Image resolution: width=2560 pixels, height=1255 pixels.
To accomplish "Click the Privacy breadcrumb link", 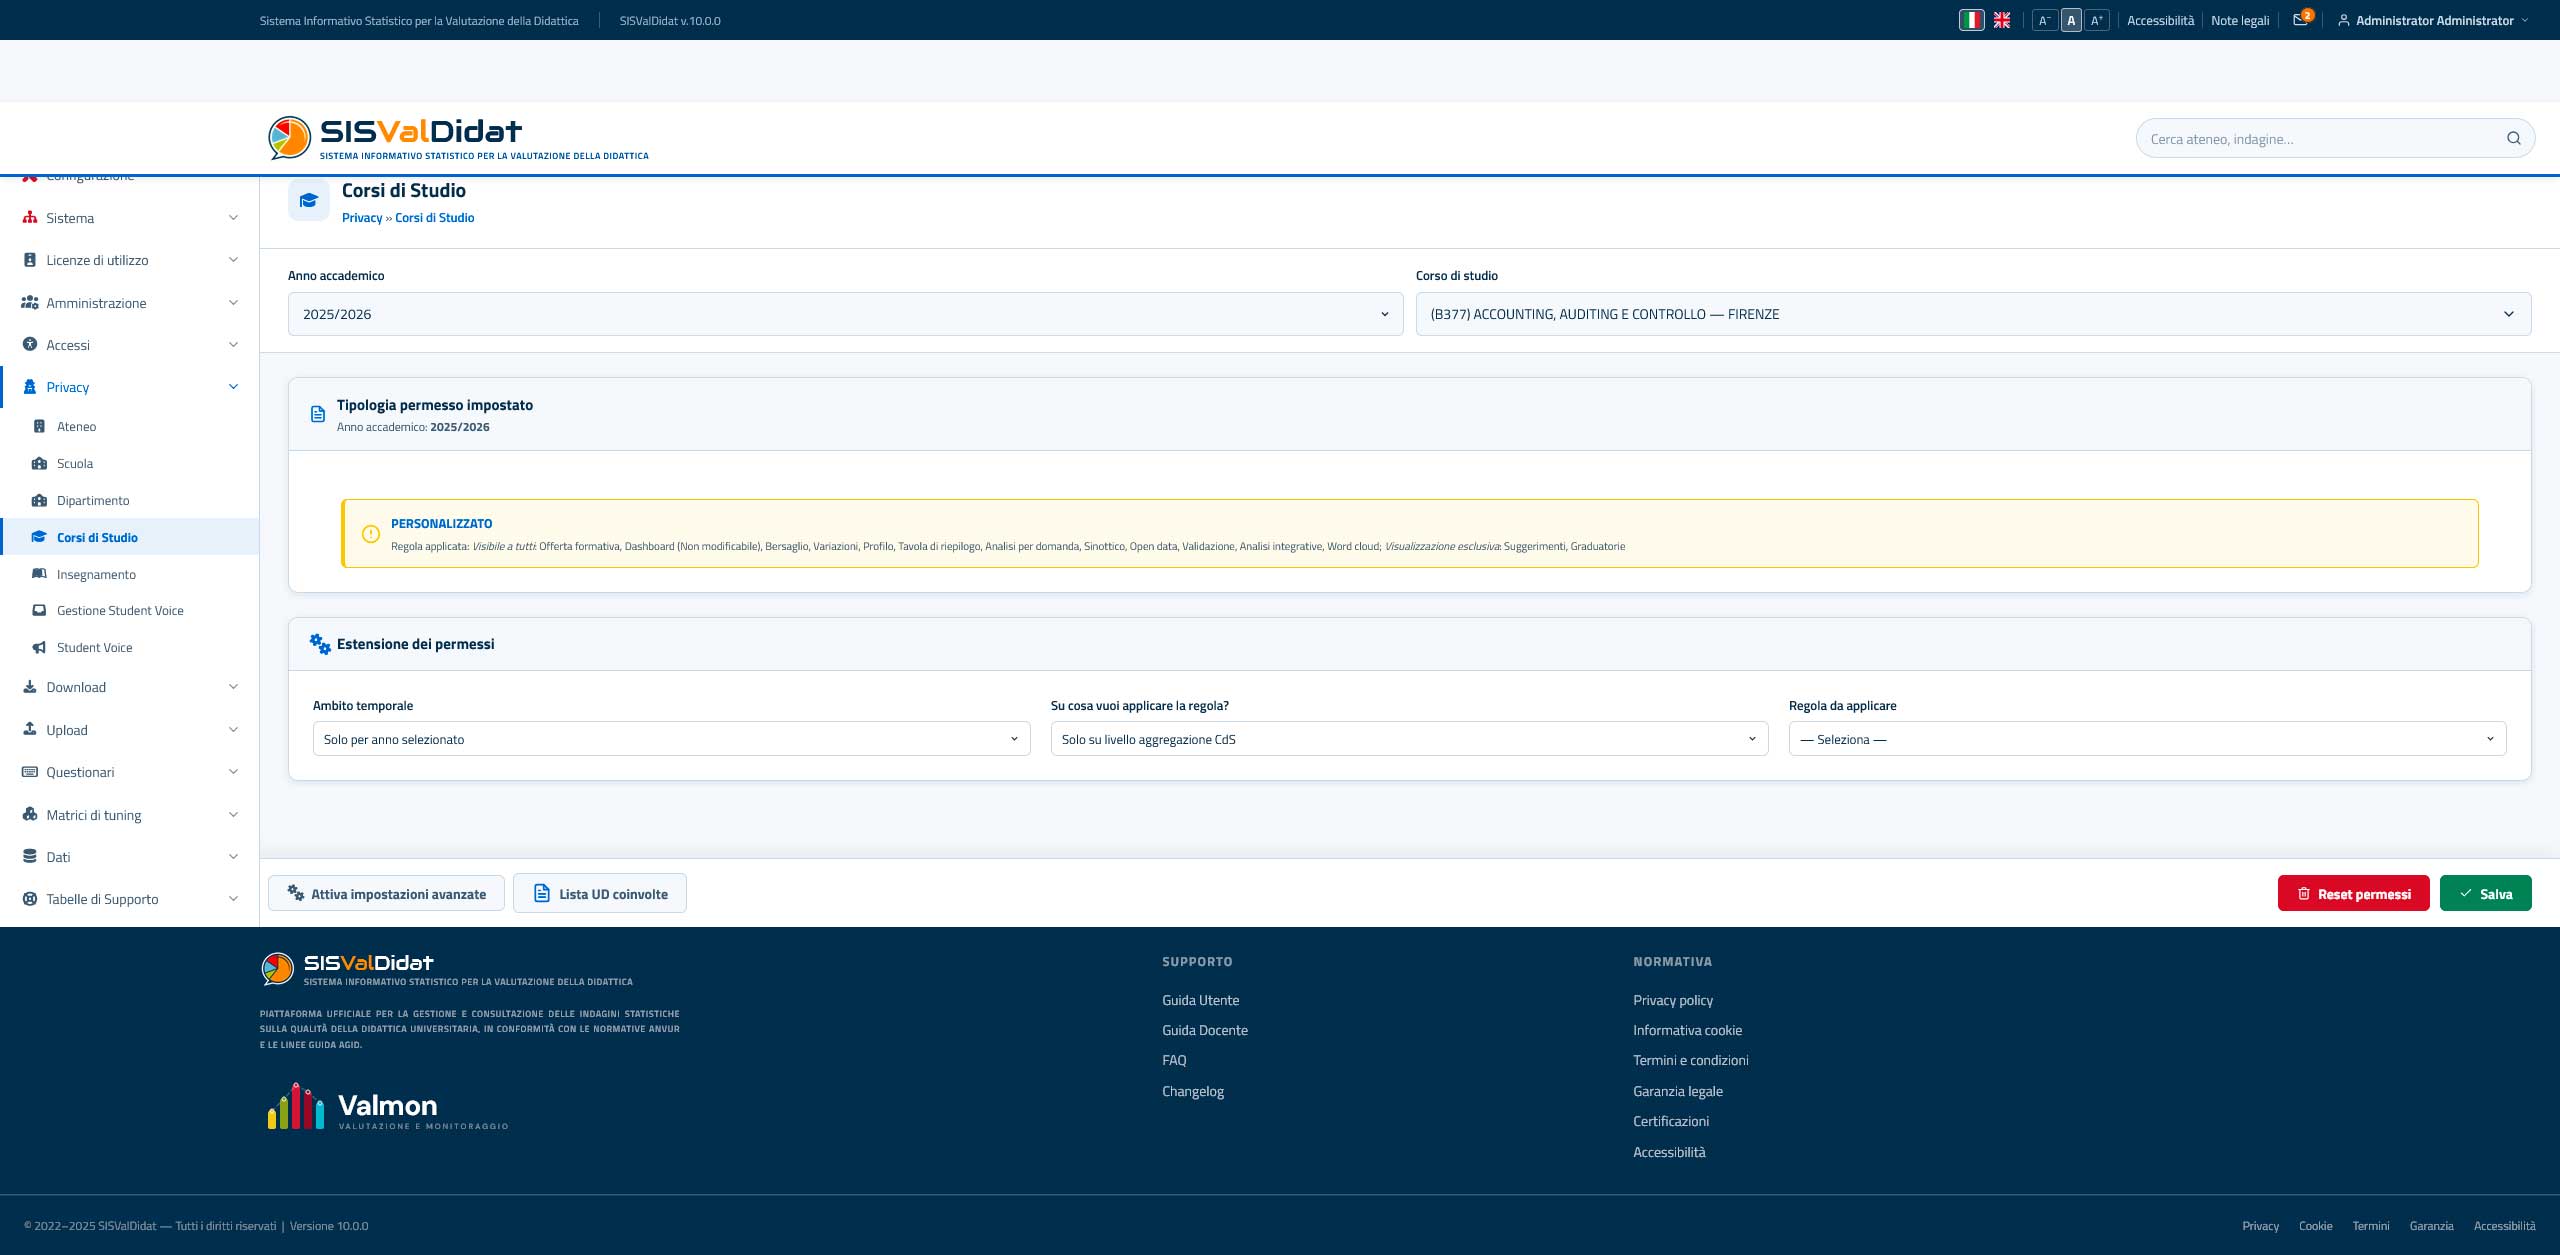I will coord(362,218).
